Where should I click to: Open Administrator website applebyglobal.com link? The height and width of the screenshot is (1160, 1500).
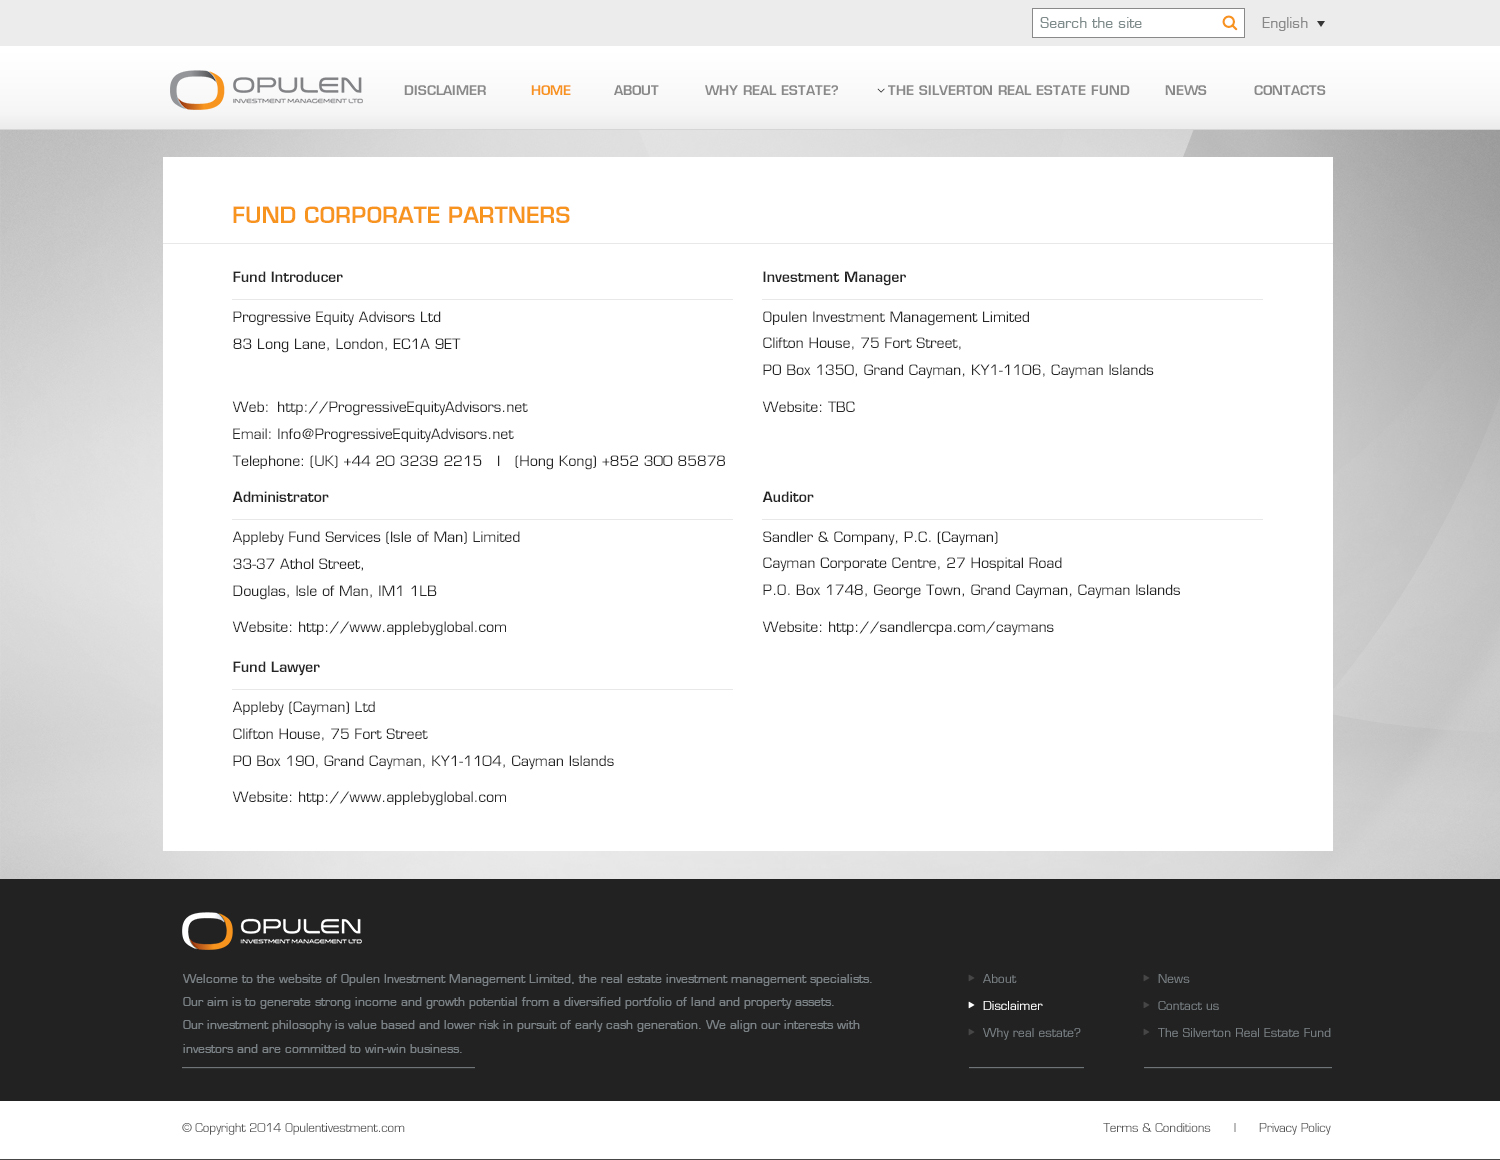tap(402, 627)
